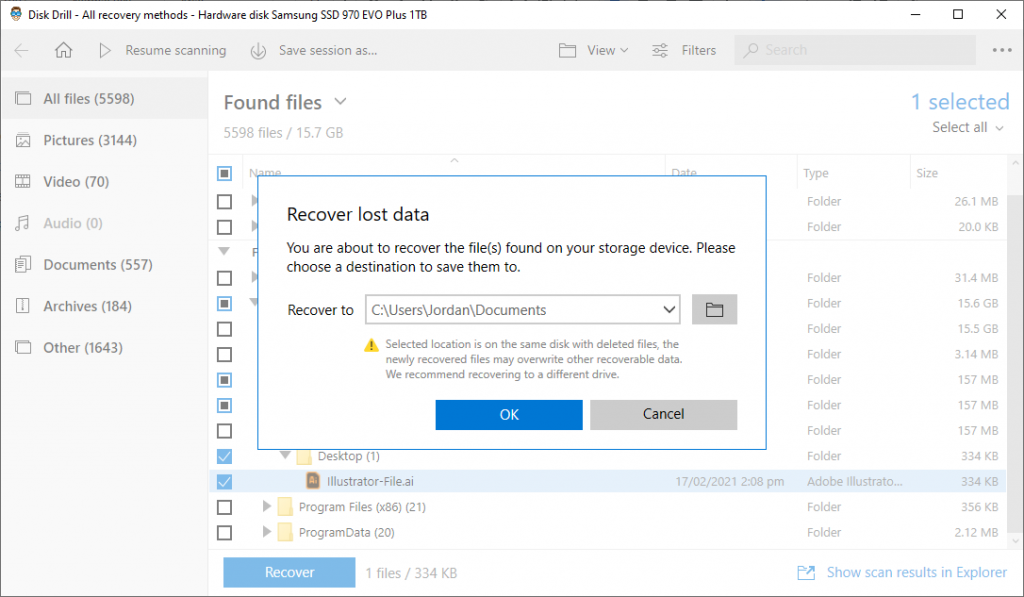1024x597 pixels.
Task: Open the Recover to path dropdown
Action: [669, 310]
